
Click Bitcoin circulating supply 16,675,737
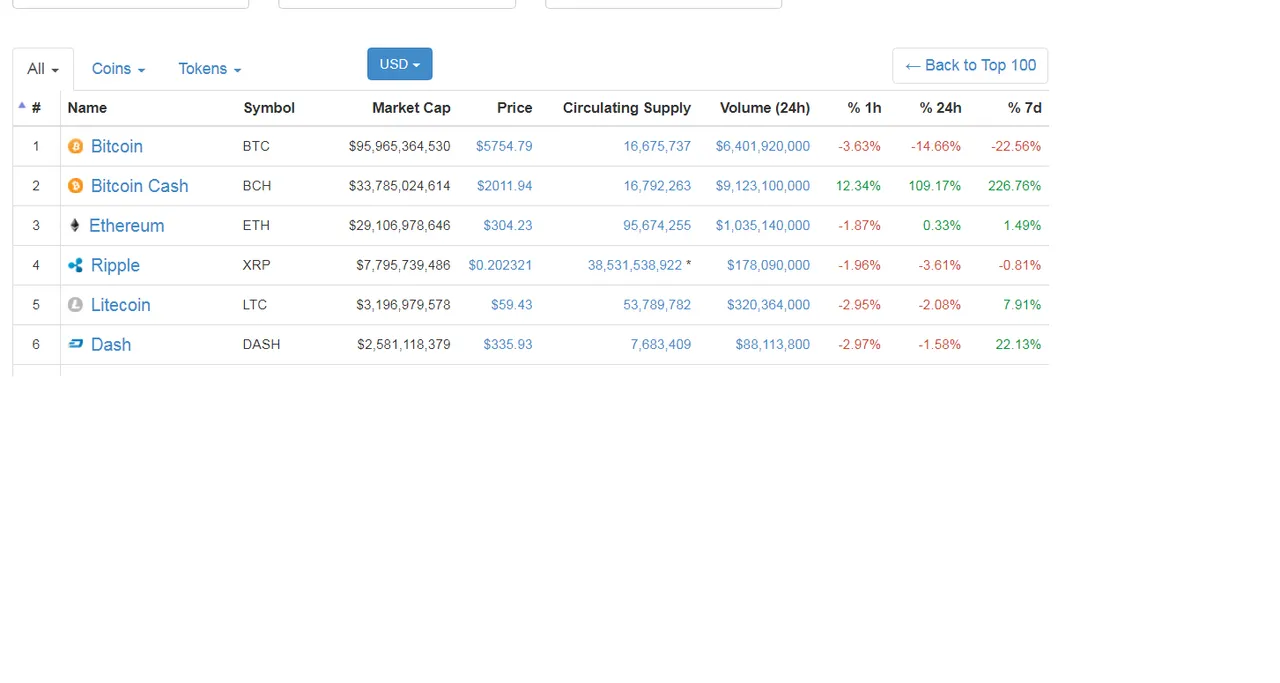click(657, 146)
